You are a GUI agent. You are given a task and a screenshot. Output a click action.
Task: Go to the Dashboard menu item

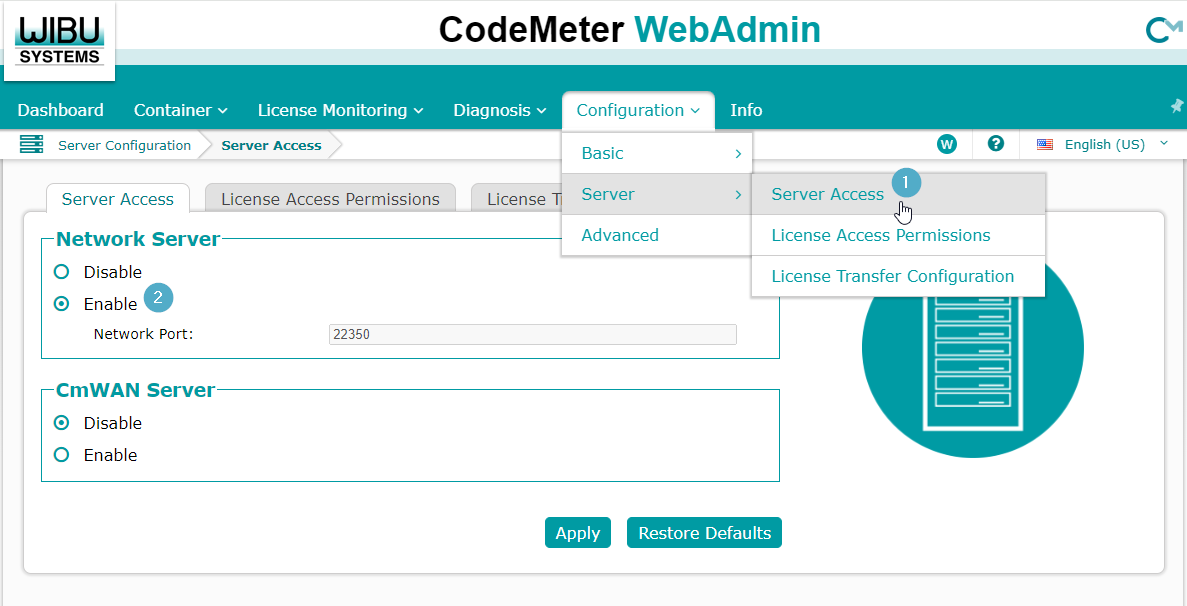(x=61, y=110)
